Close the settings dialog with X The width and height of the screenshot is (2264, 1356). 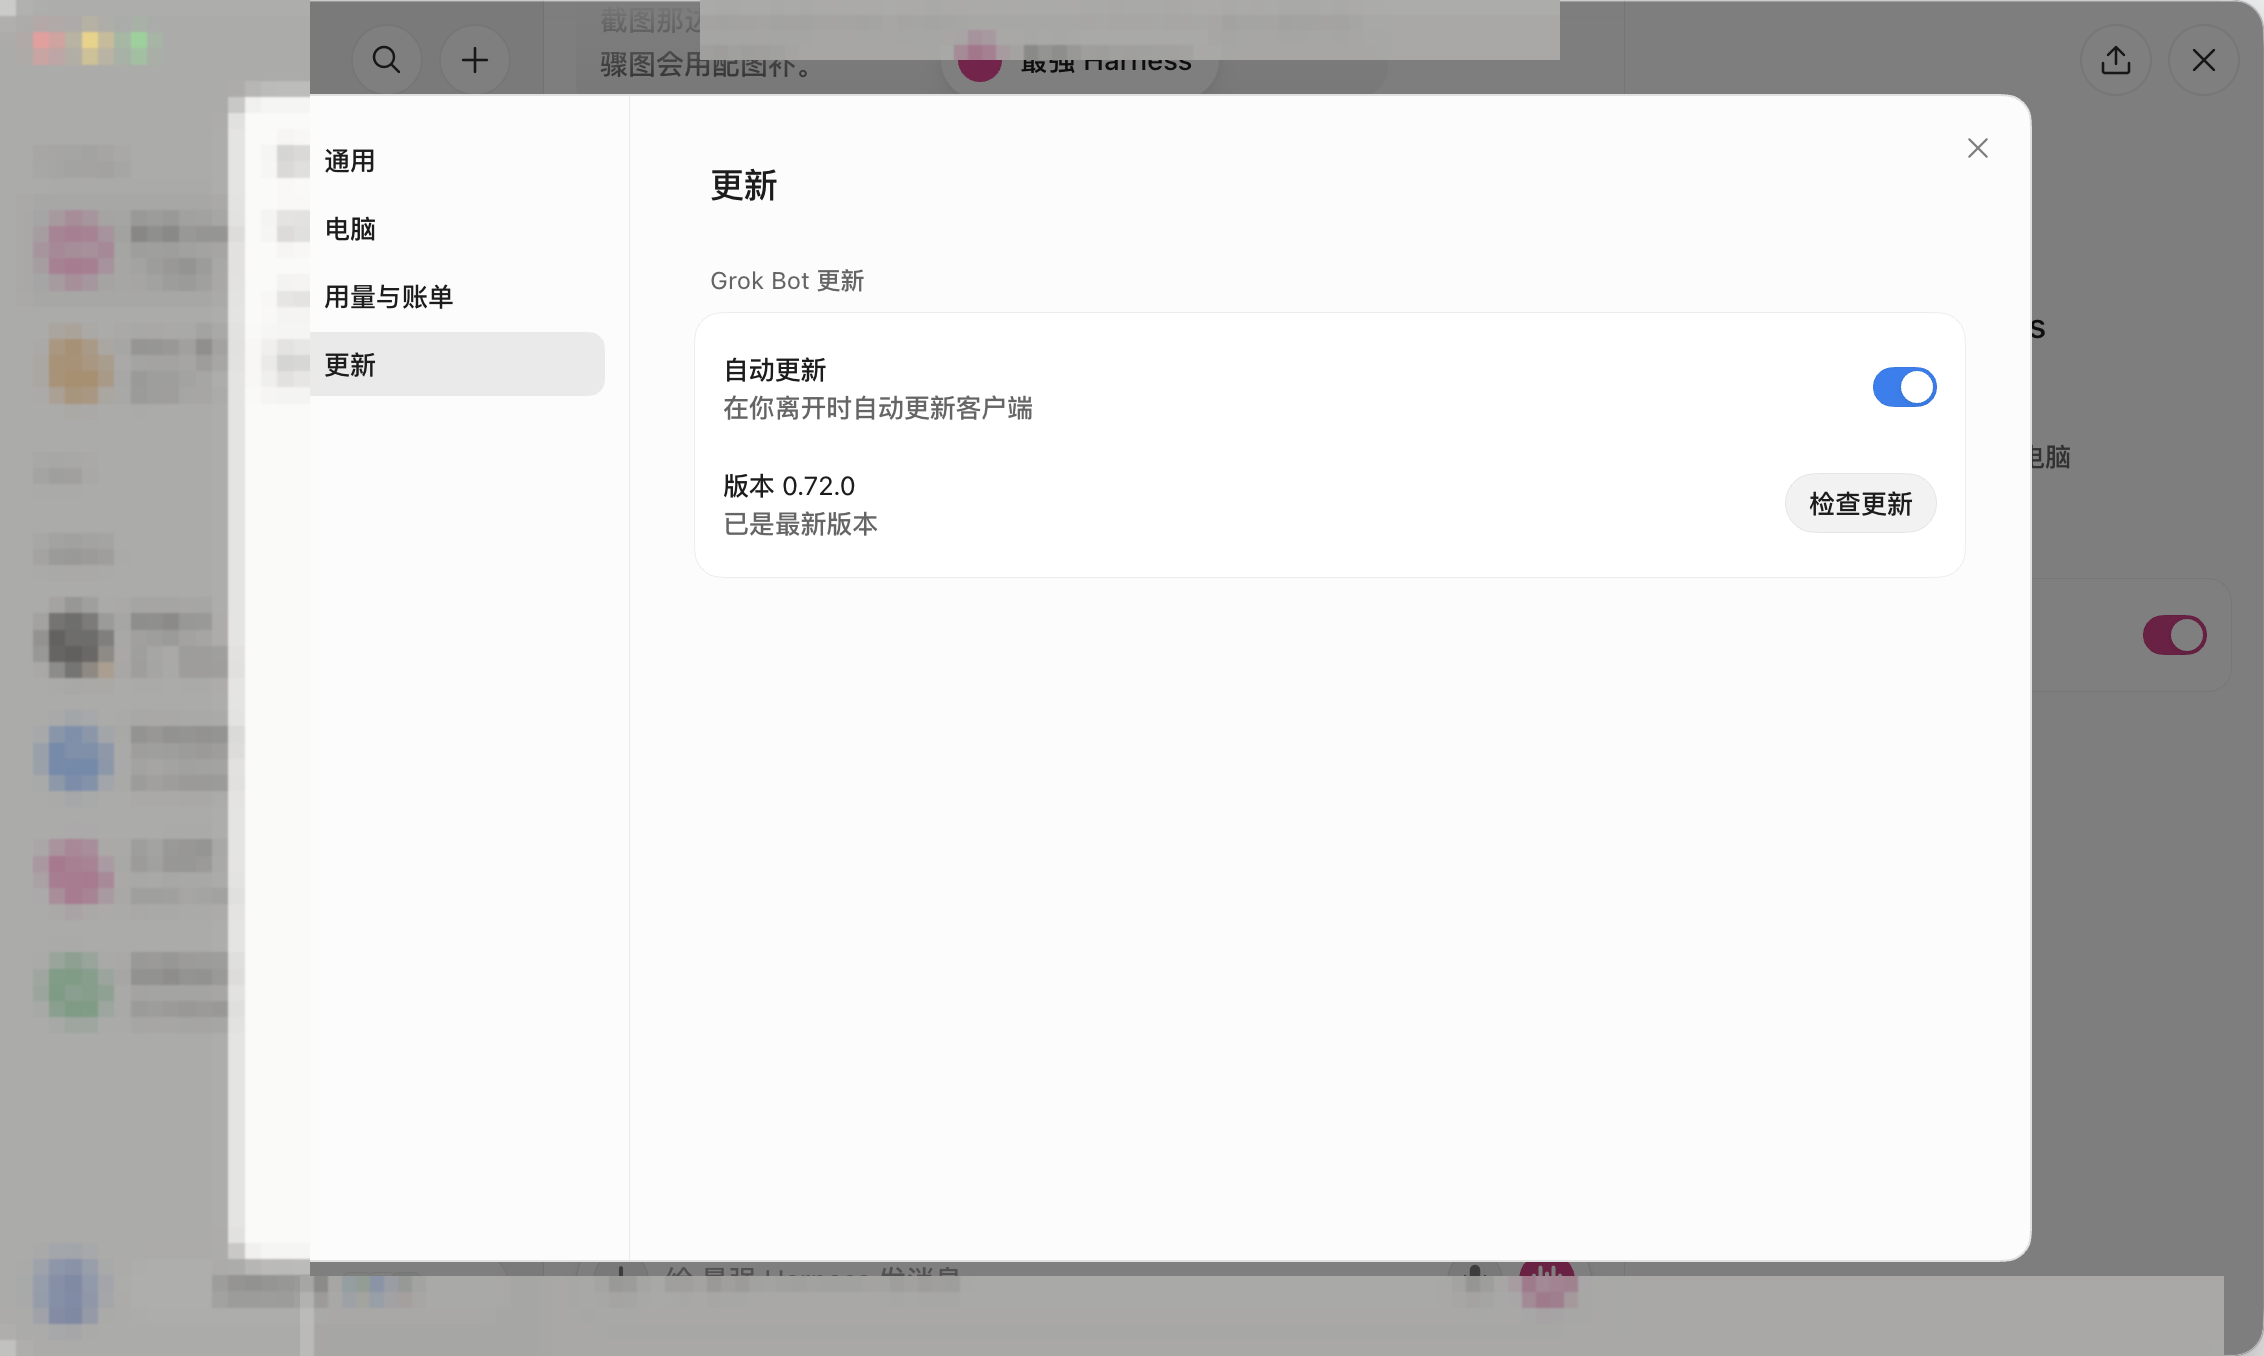(x=1977, y=148)
